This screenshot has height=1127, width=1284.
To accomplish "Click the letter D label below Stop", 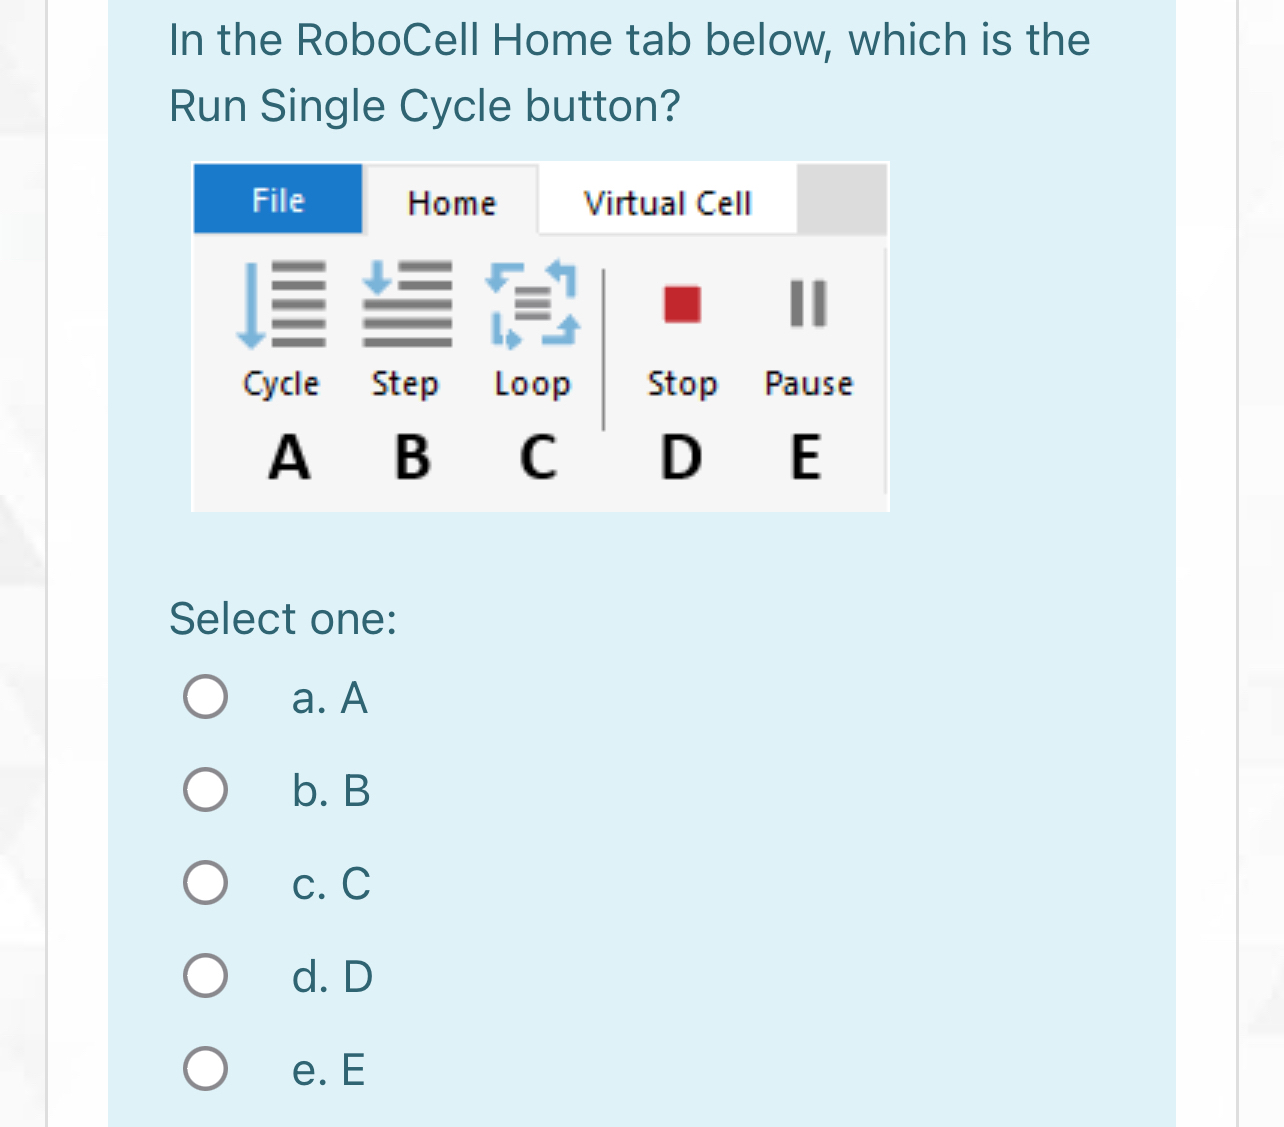I will [x=680, y=458].
